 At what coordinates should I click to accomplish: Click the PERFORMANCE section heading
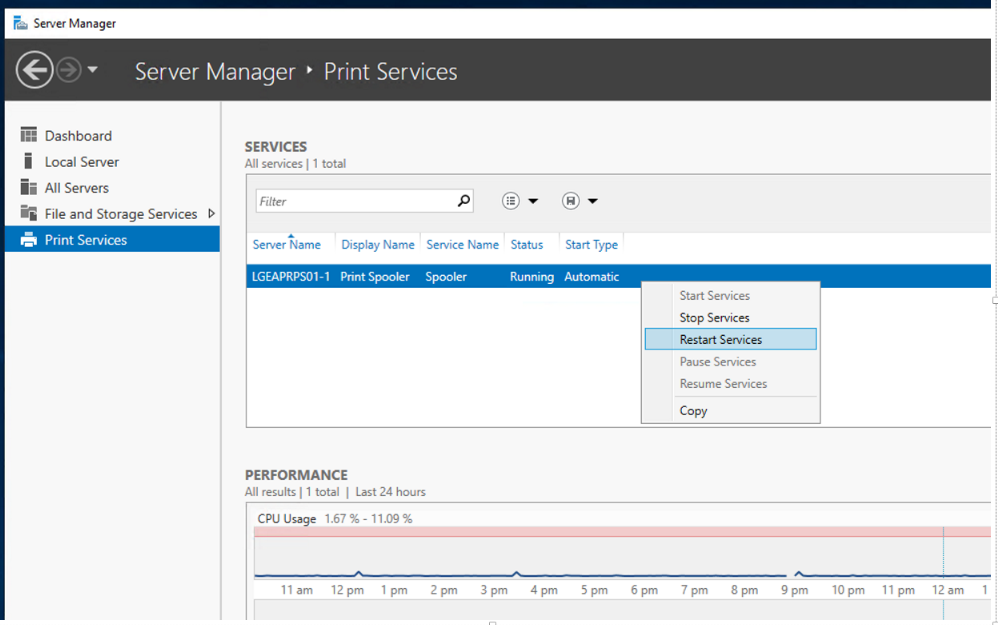point(296,475)
